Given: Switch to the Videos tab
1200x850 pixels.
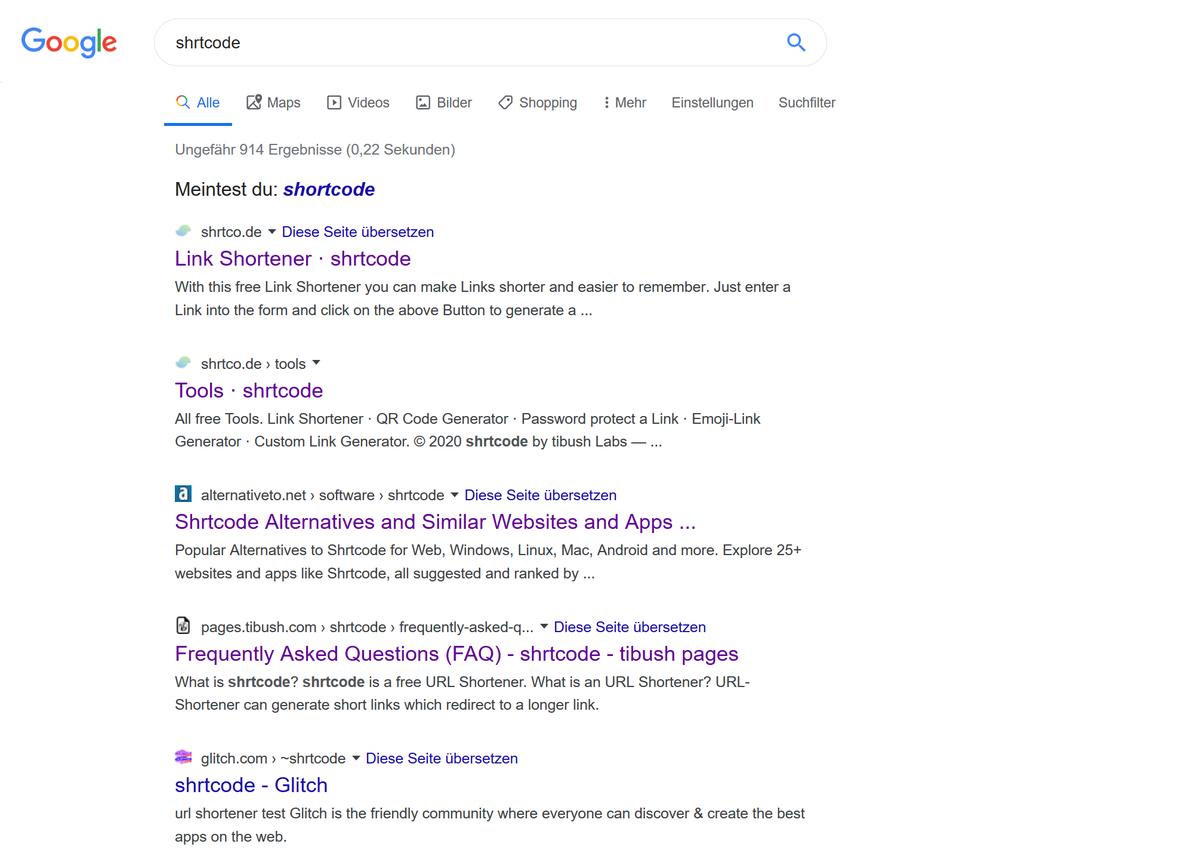Looking at the screenshot, I should 358,102.
